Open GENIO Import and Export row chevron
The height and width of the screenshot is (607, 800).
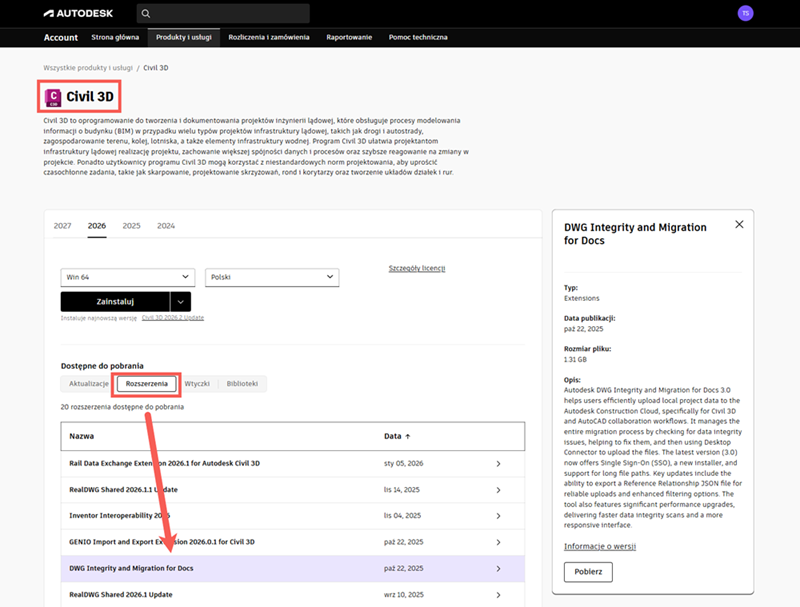pos(498,542)
